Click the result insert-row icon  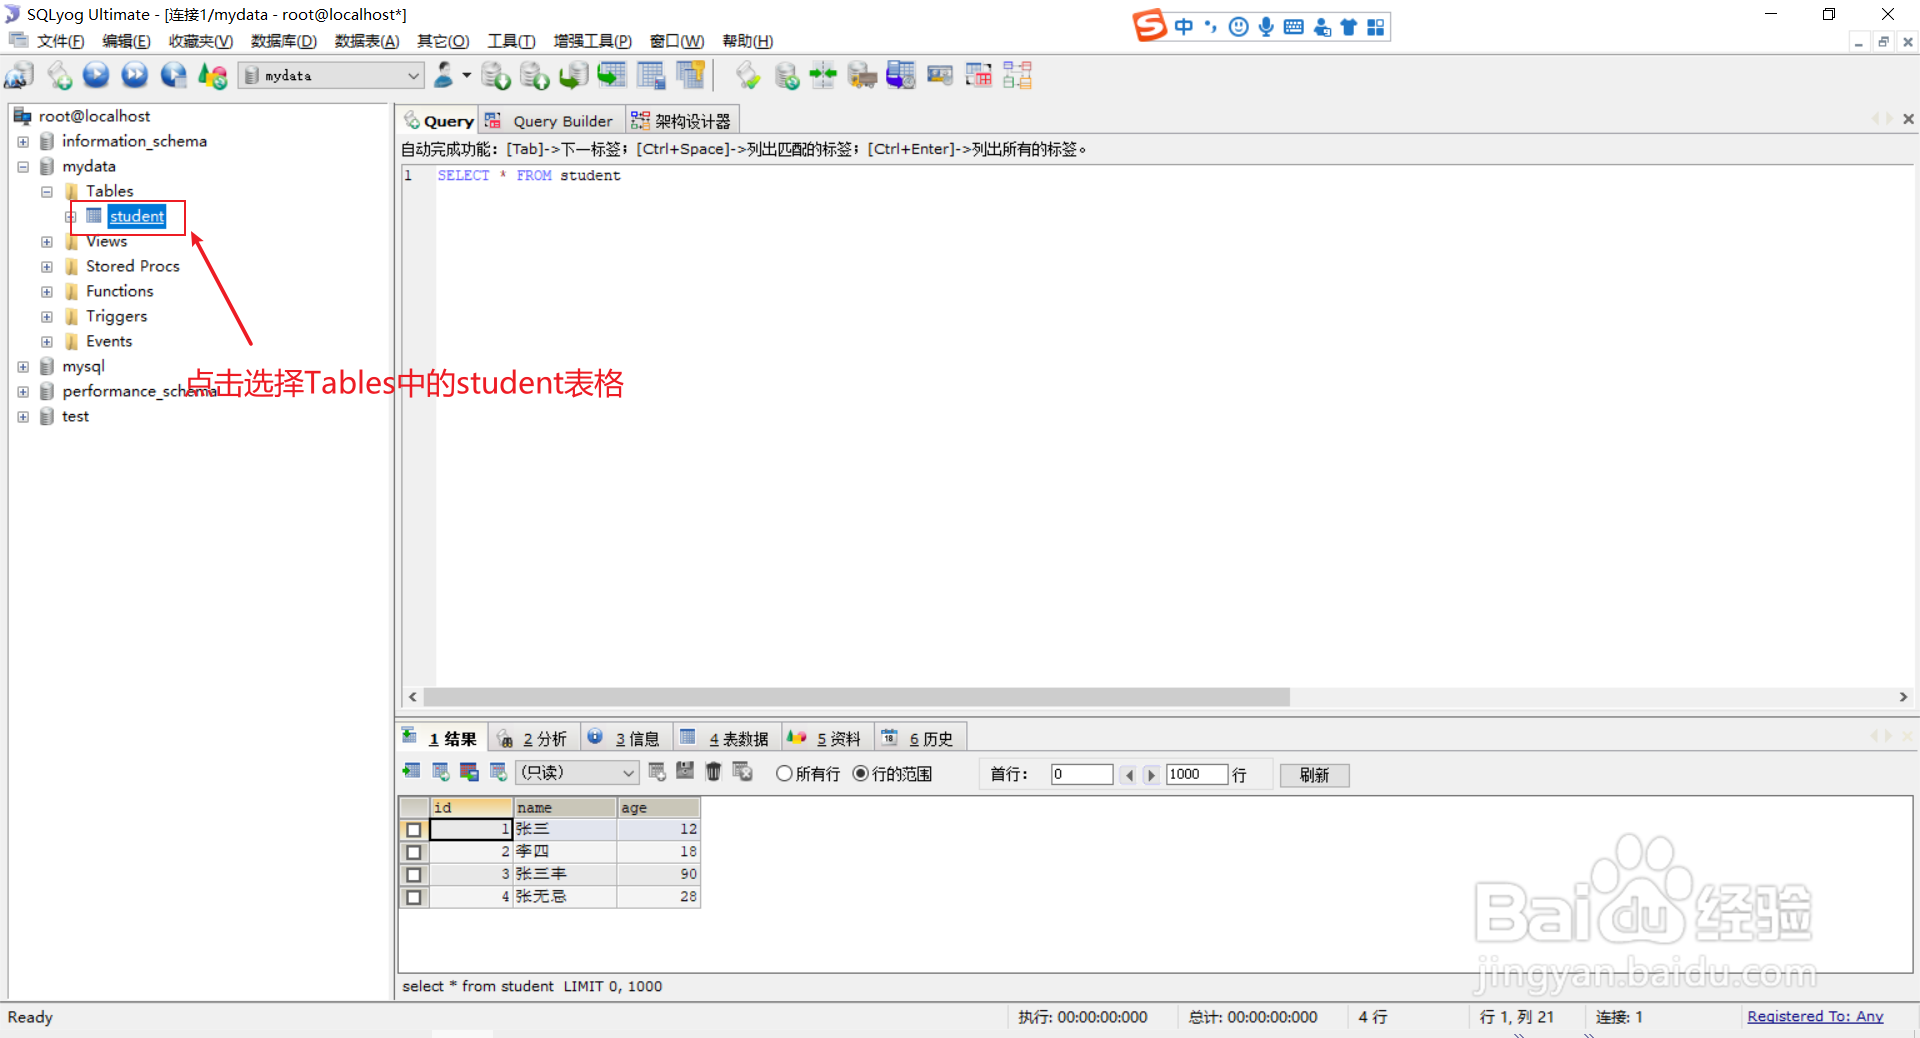coord(657,772)
